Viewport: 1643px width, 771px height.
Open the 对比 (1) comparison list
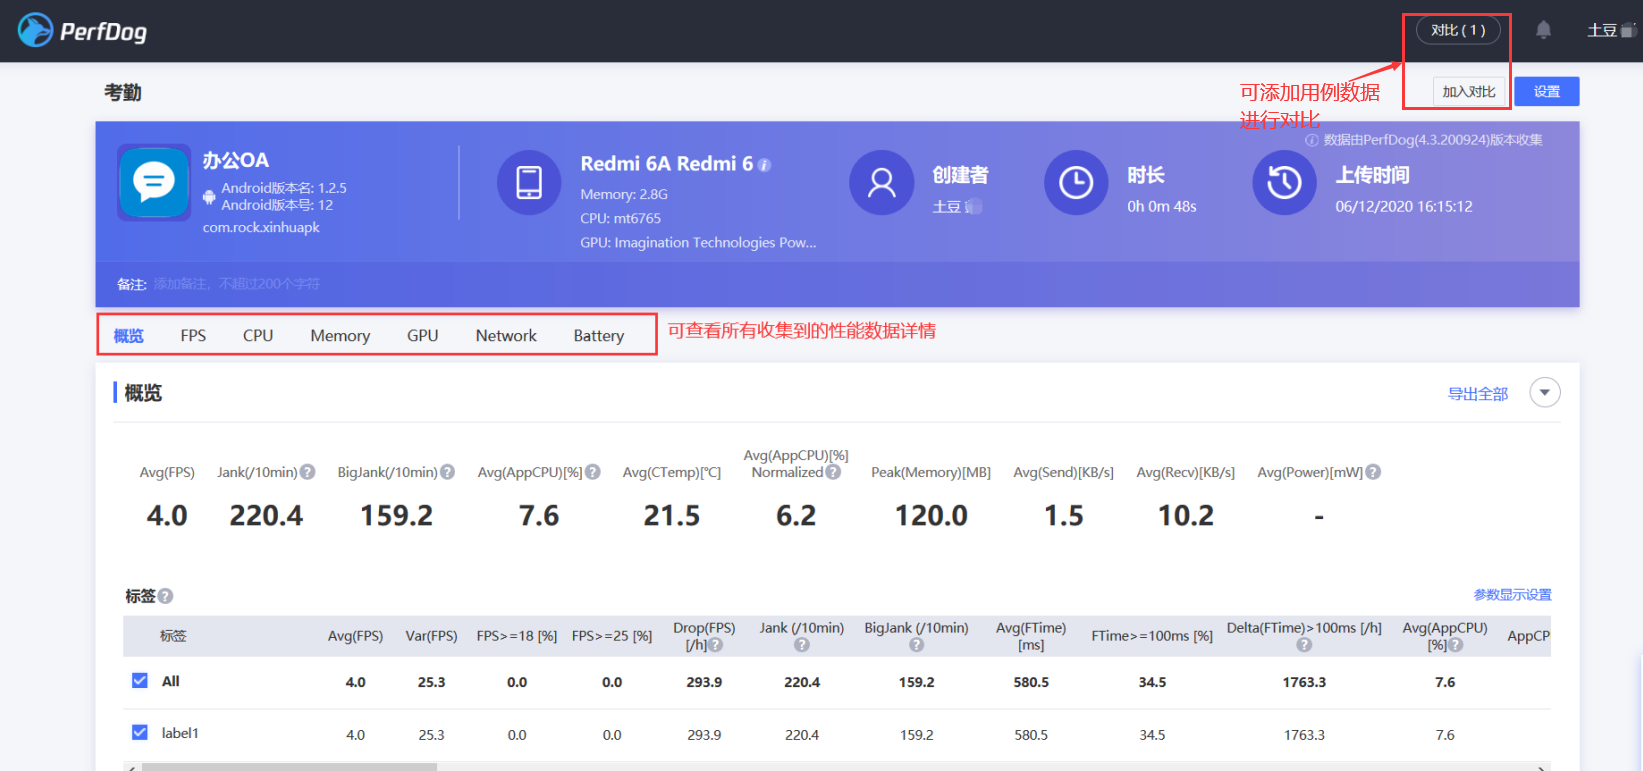(x=1458, y=30)
